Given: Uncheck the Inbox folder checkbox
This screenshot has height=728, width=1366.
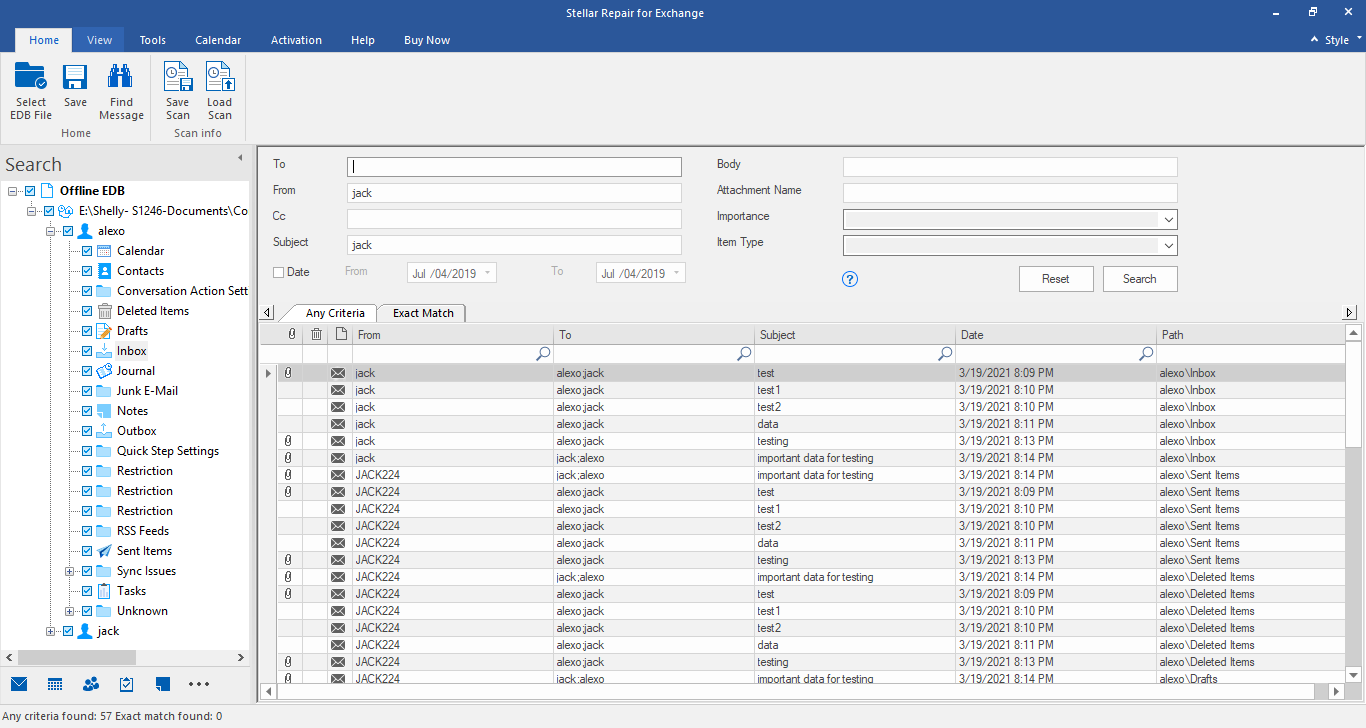Looking at the screenshot, I should 87,351.
